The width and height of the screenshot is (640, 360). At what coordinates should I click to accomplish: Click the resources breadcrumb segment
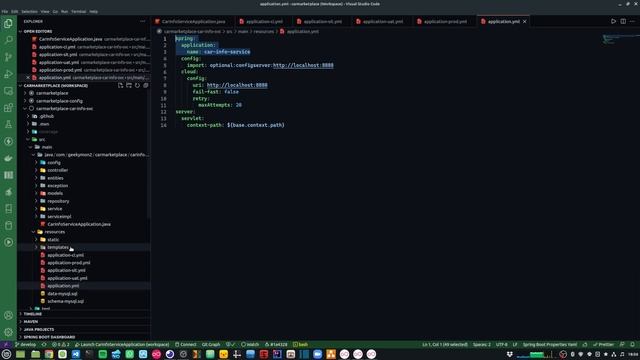pyautogui.click(x=263, y=31)
